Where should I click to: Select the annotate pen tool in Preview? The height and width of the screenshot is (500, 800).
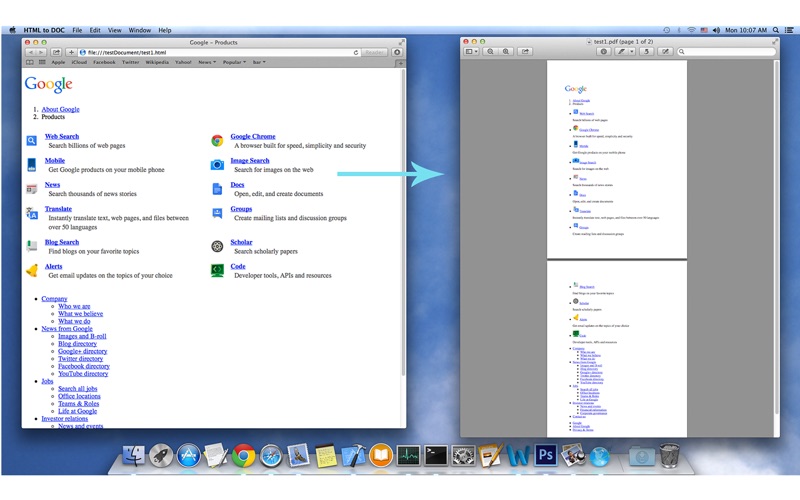coord(621,52)
